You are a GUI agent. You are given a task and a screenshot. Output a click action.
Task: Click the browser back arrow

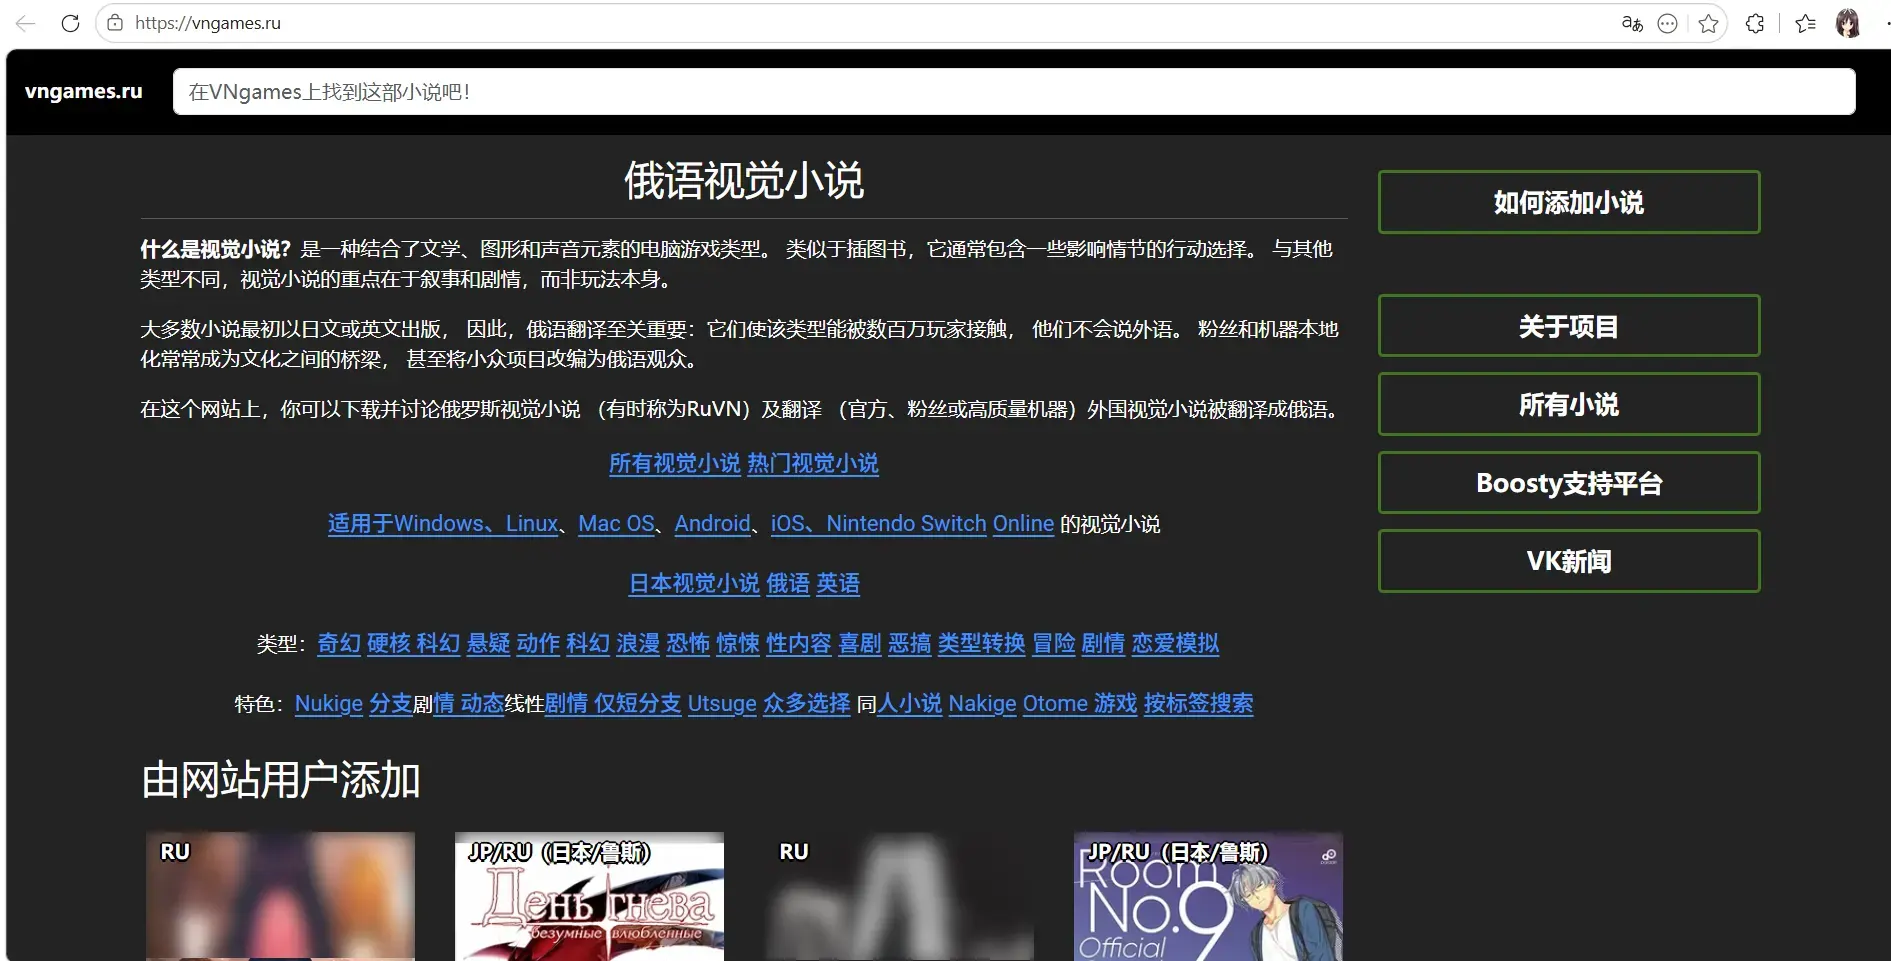(26, 23)
